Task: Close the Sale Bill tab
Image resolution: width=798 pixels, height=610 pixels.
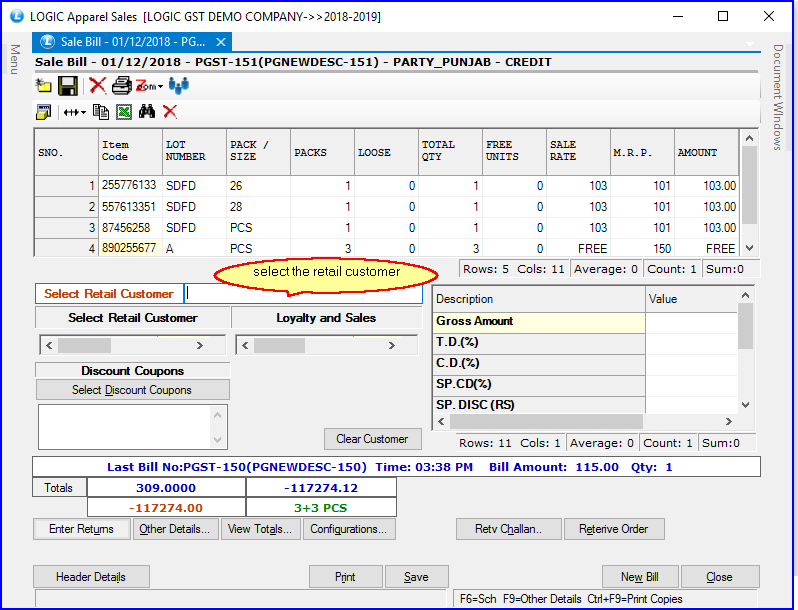Action: pyautogui.click(x=220, y=42)
